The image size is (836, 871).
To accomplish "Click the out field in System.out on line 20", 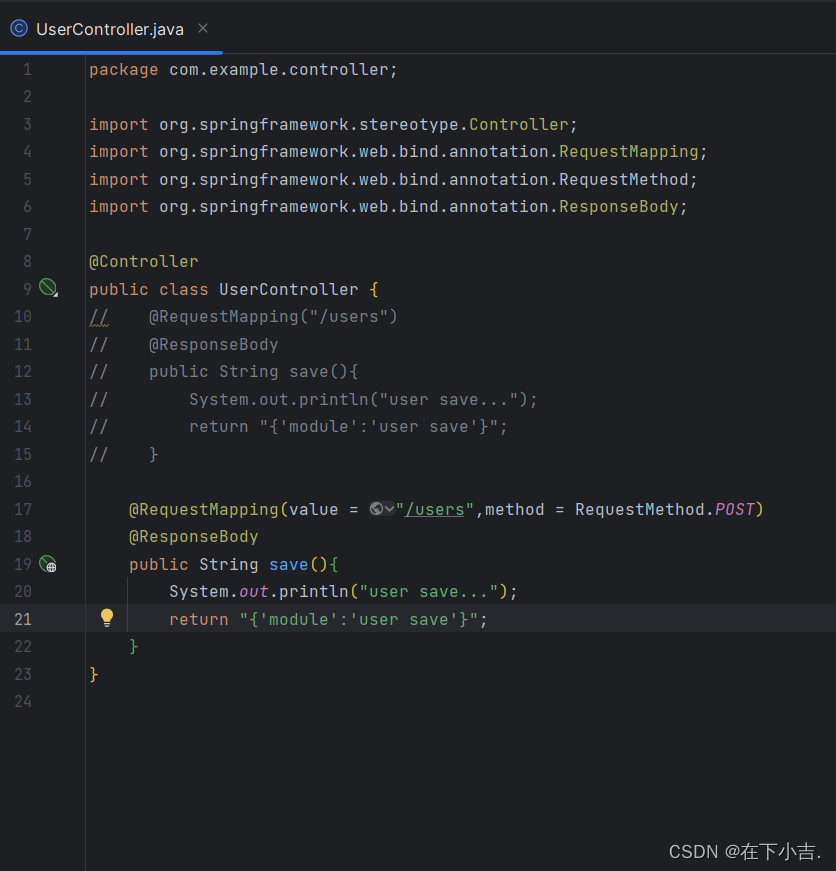I will pyautogui.click(x=254, y=592).
